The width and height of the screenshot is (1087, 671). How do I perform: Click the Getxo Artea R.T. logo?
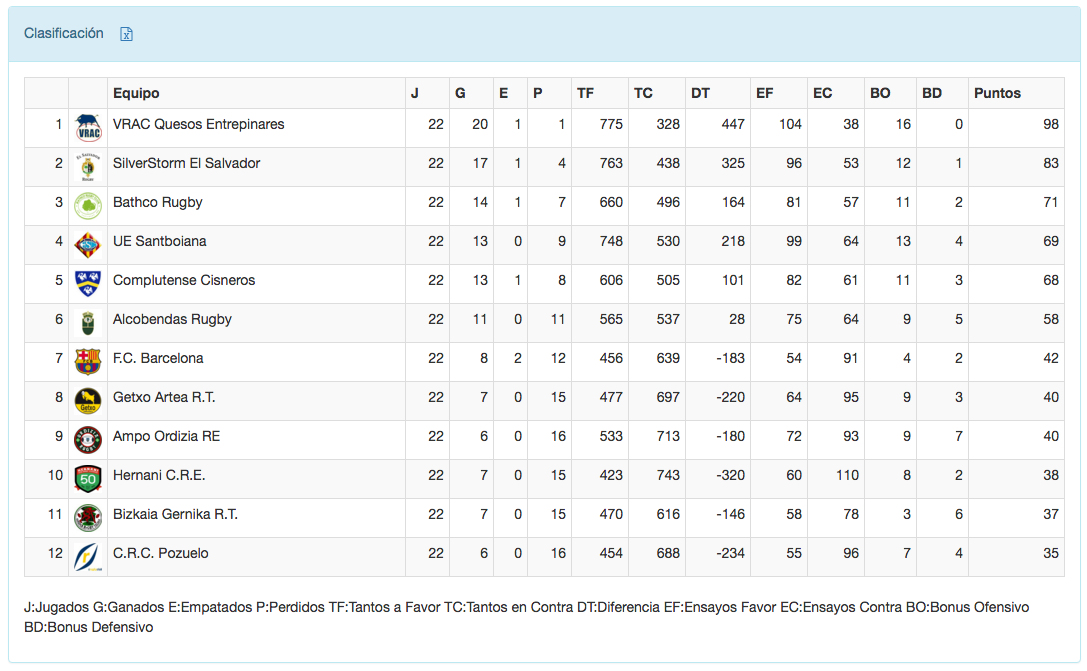[88, 400]
